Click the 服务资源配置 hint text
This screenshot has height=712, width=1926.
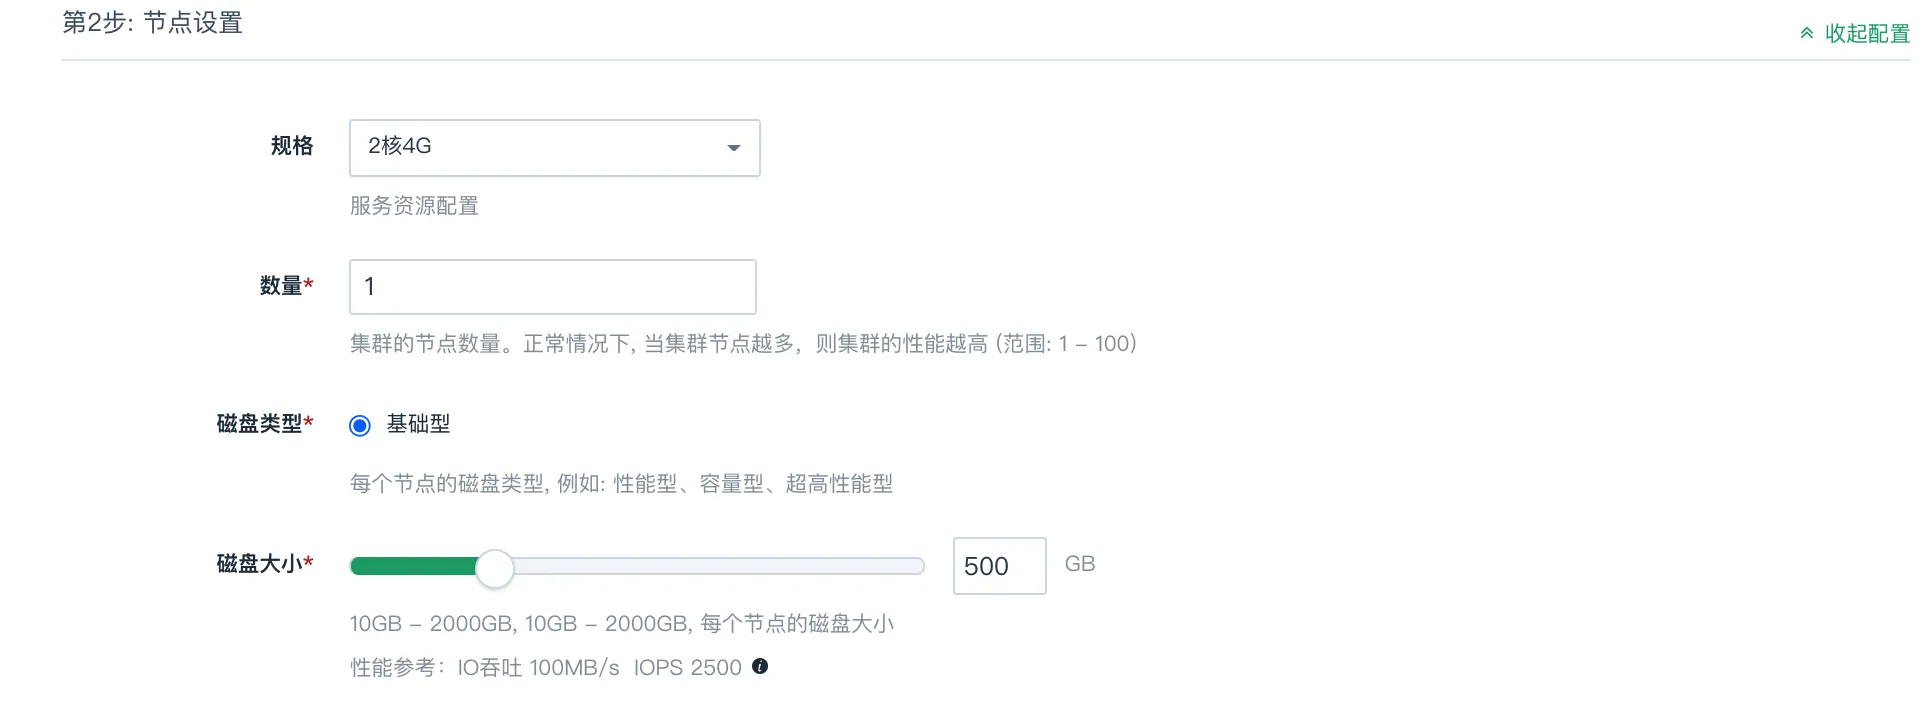414,206
